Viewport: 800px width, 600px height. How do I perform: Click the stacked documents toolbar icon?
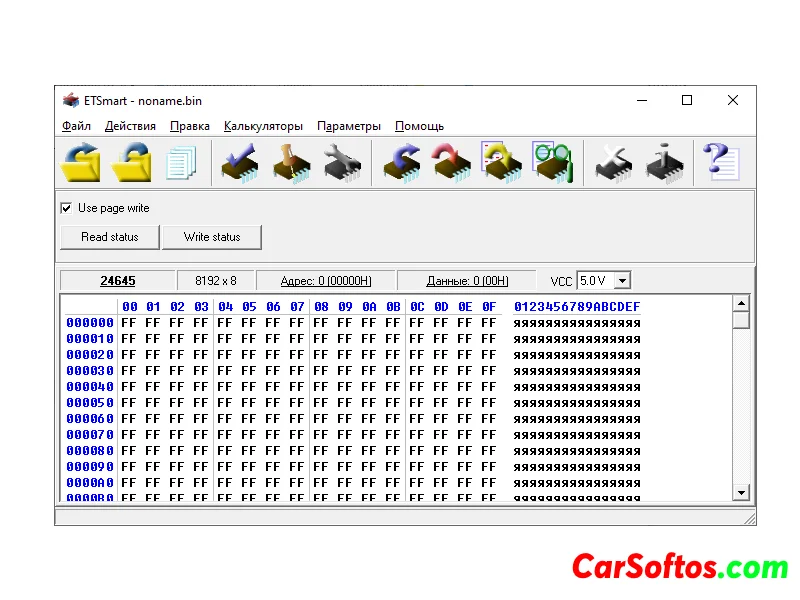[x=181, y=162]
